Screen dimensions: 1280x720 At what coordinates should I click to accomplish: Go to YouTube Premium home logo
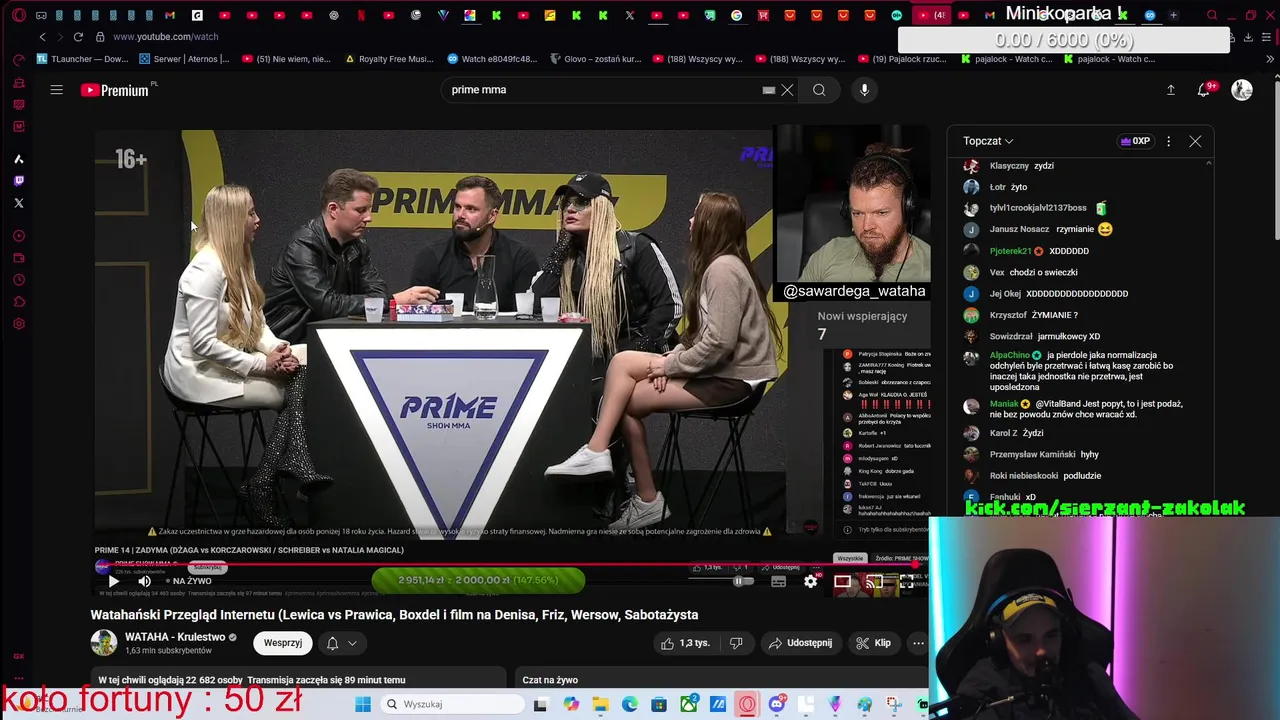[115, 90]
